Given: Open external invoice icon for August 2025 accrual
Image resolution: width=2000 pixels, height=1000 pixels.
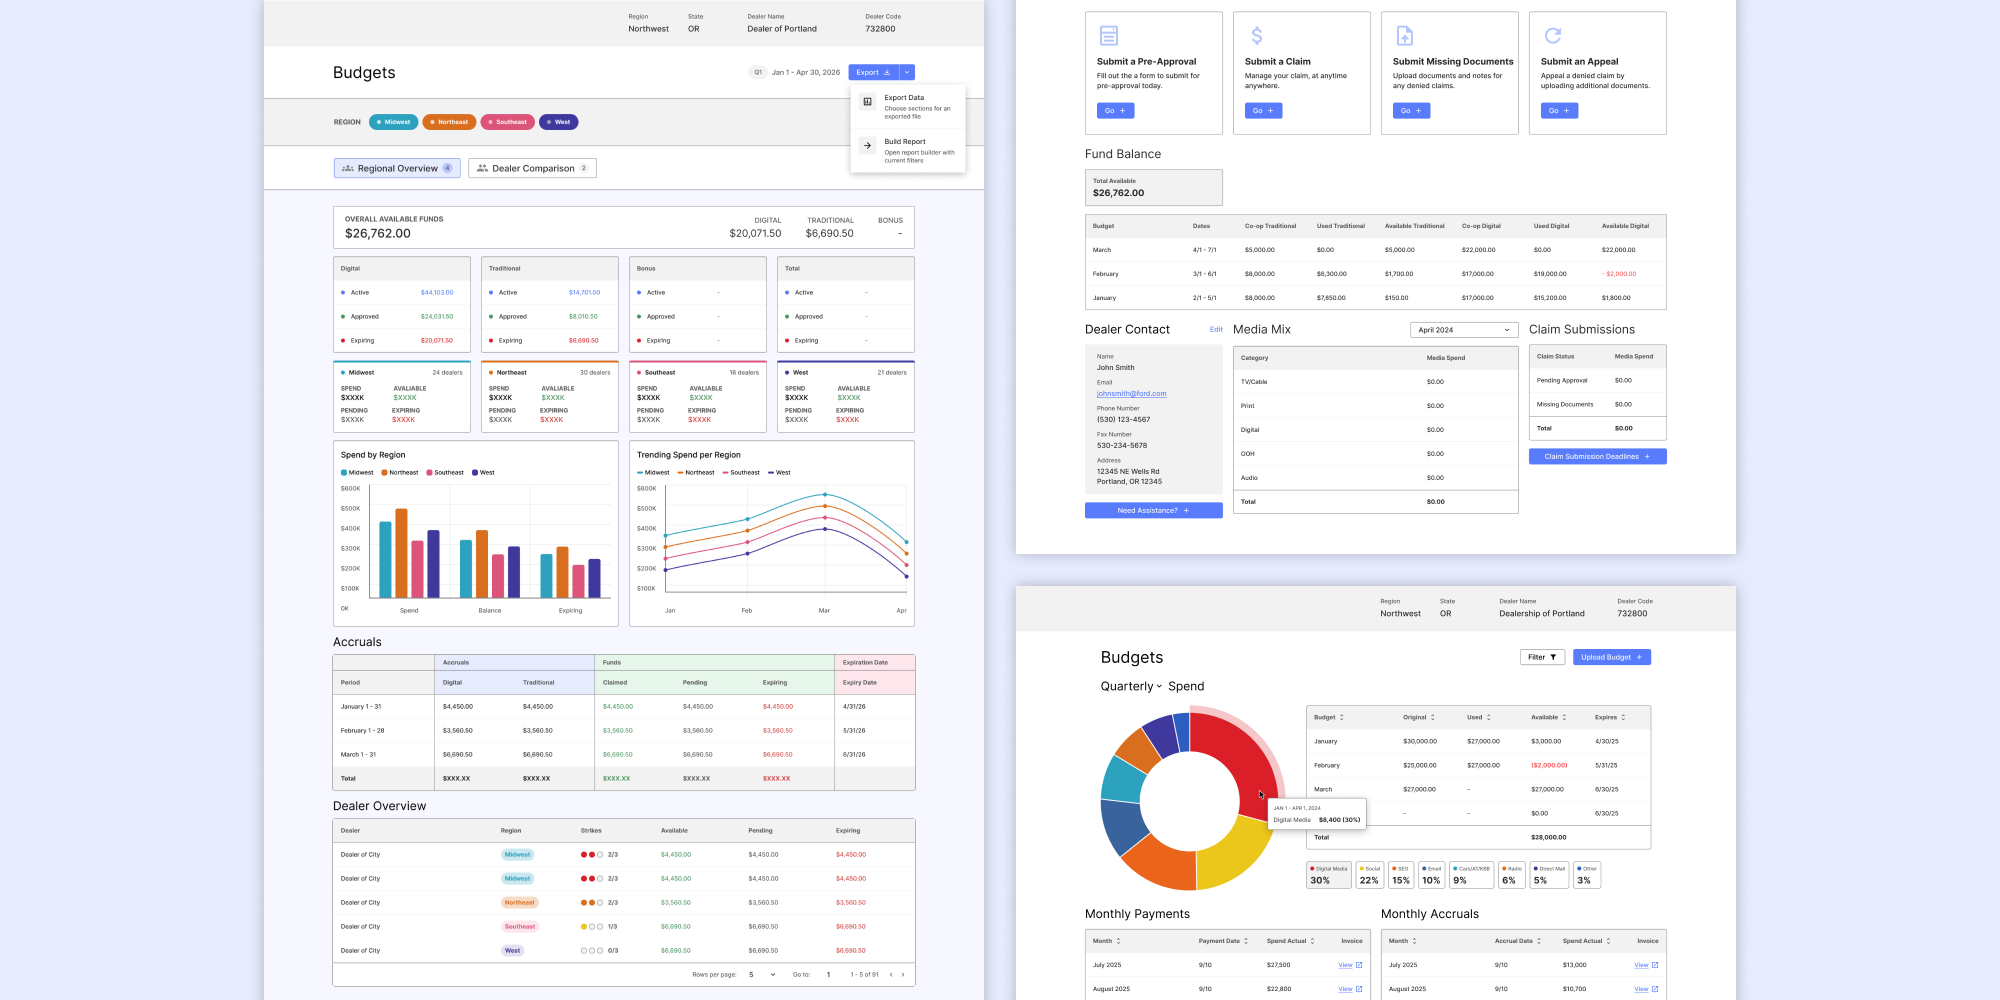Looking at the screenshot, I should coord(1655,989).
